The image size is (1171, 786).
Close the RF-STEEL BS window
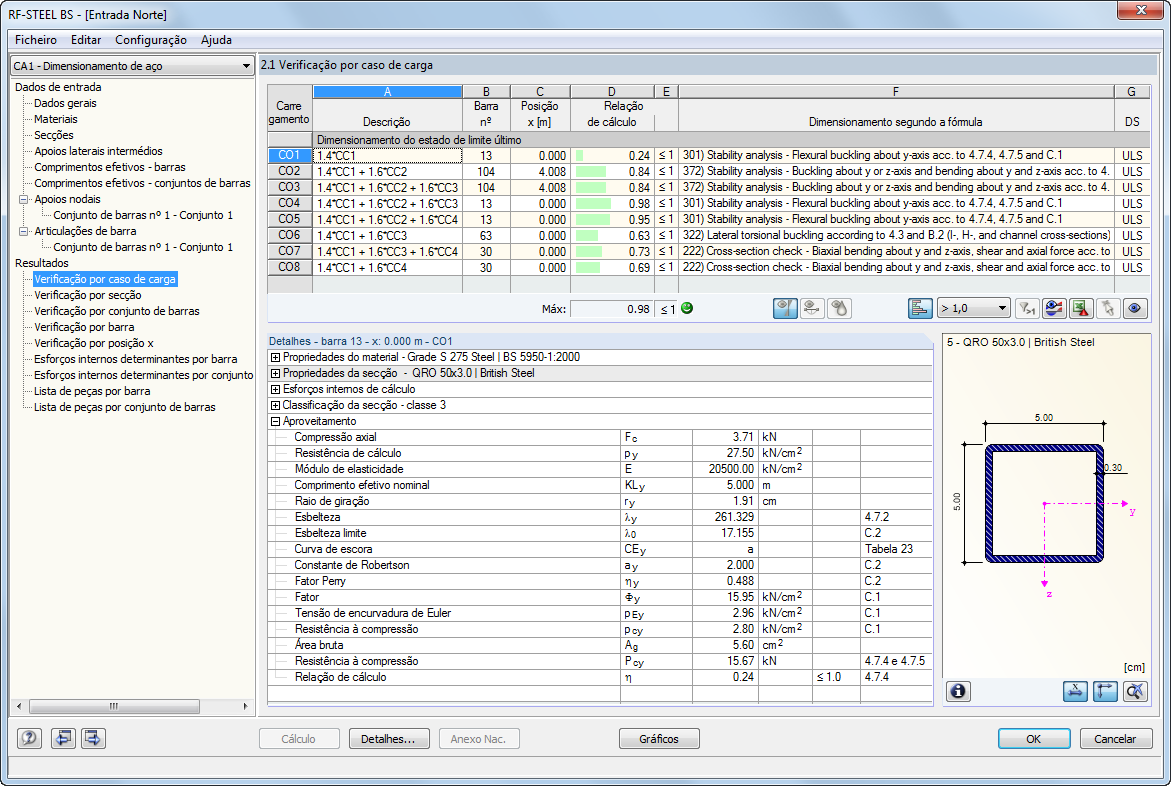coord(1141,10)
